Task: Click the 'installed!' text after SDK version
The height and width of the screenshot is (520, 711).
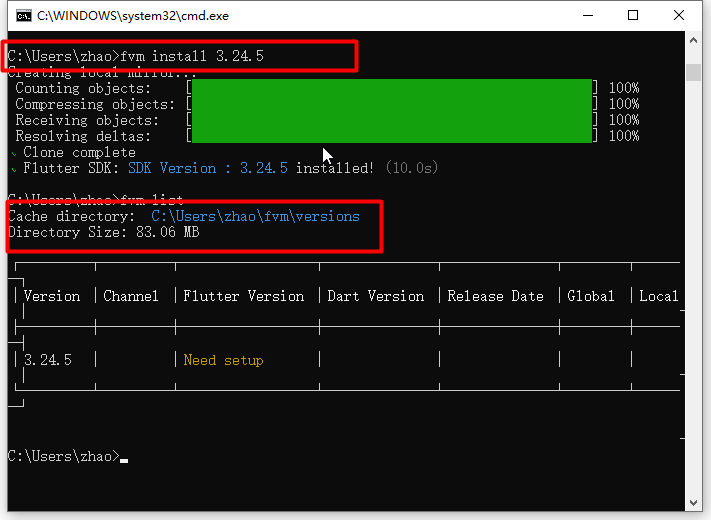Action: click(335, 168)
